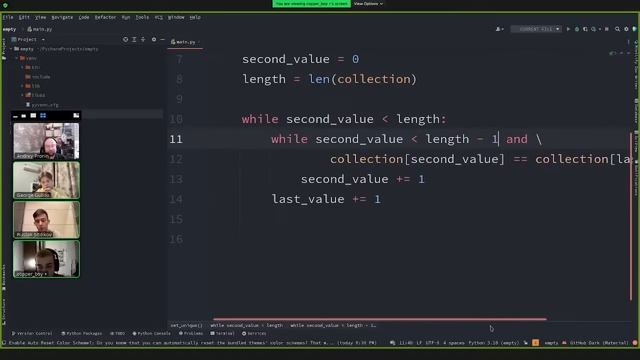
Task: Select the include folder
Action: pyautogui.click(x=38, y=76)
